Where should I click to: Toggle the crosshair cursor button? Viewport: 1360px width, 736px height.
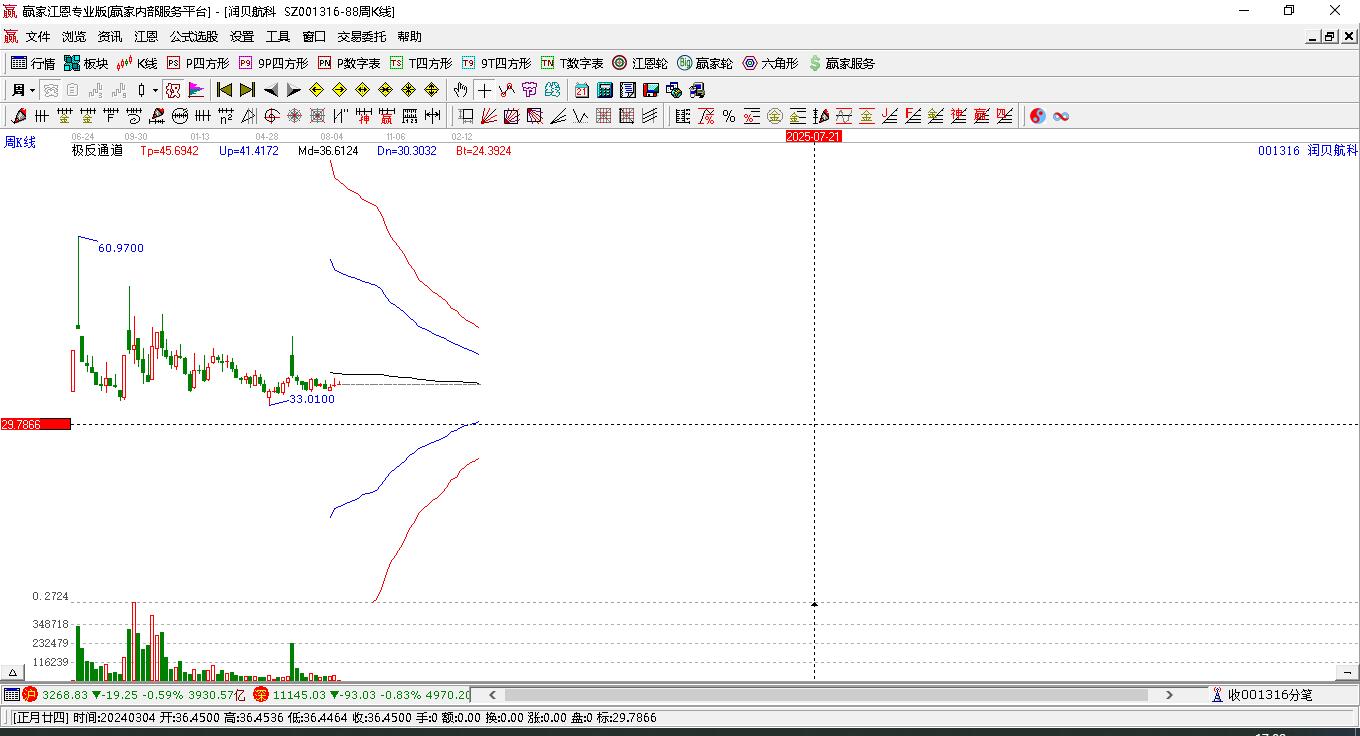484,90
